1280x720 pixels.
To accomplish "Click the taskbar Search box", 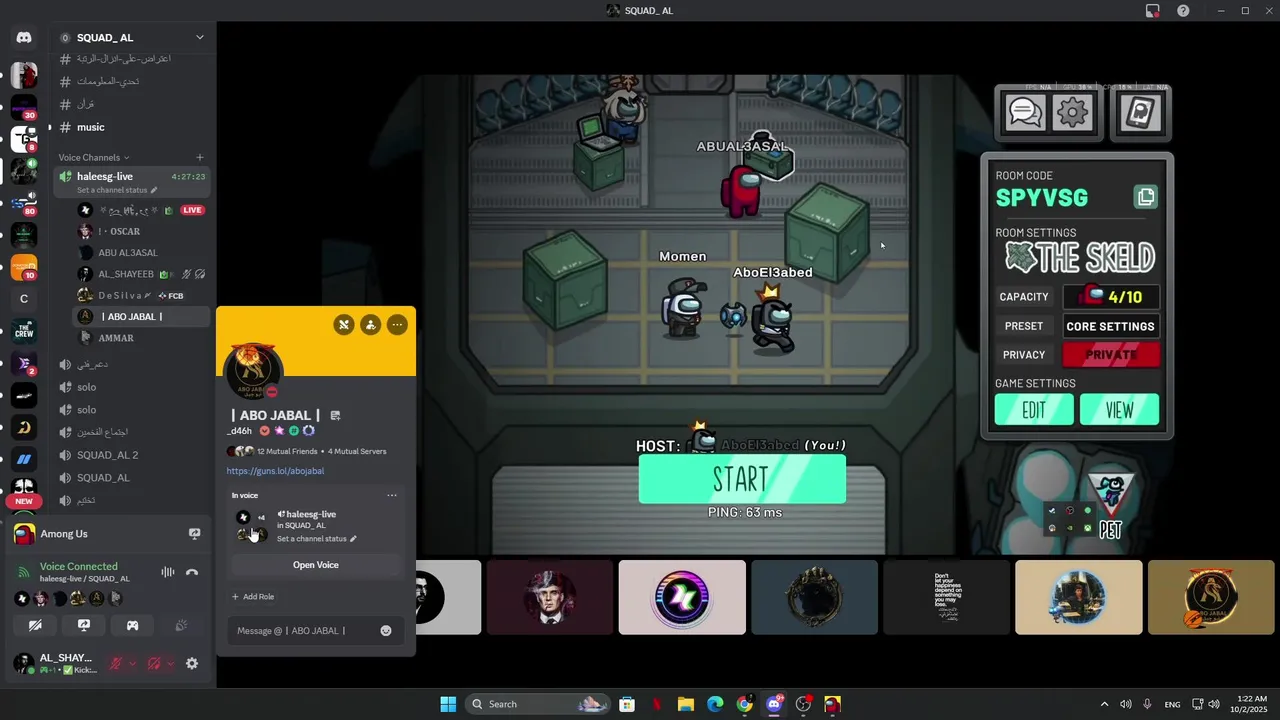I will point(539,704).
